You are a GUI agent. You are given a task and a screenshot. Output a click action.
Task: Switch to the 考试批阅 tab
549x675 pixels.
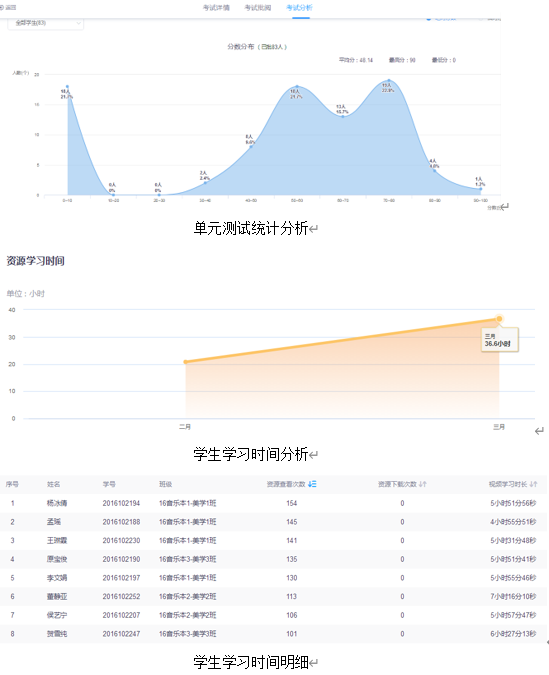coord(258,8)
